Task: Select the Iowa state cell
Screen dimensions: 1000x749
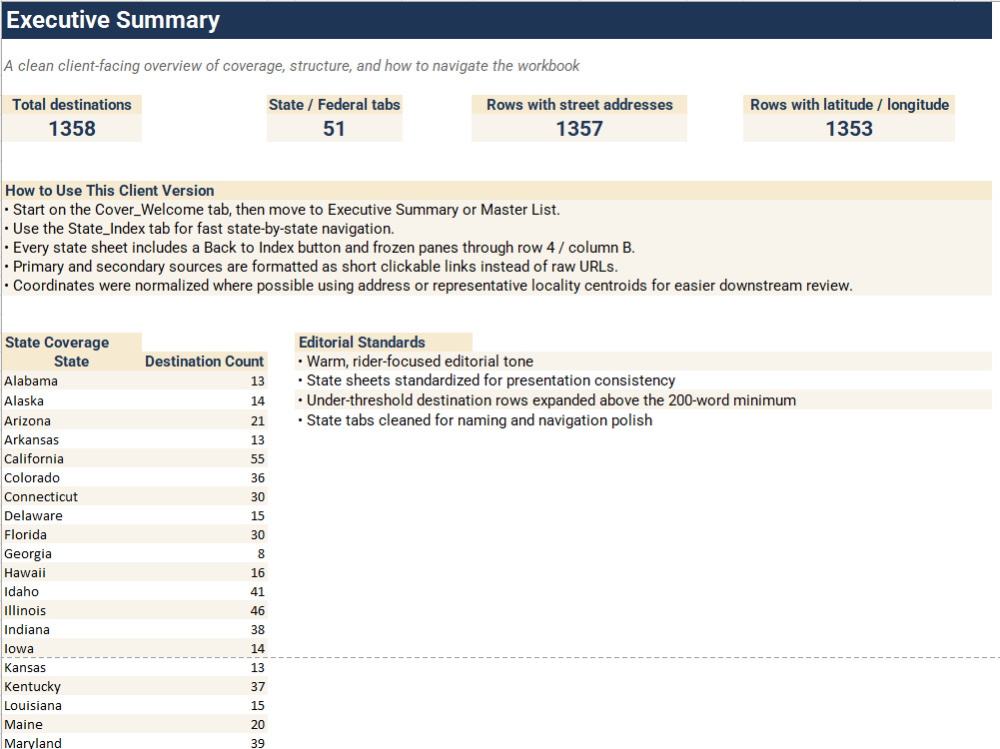Action: [71, 648]
